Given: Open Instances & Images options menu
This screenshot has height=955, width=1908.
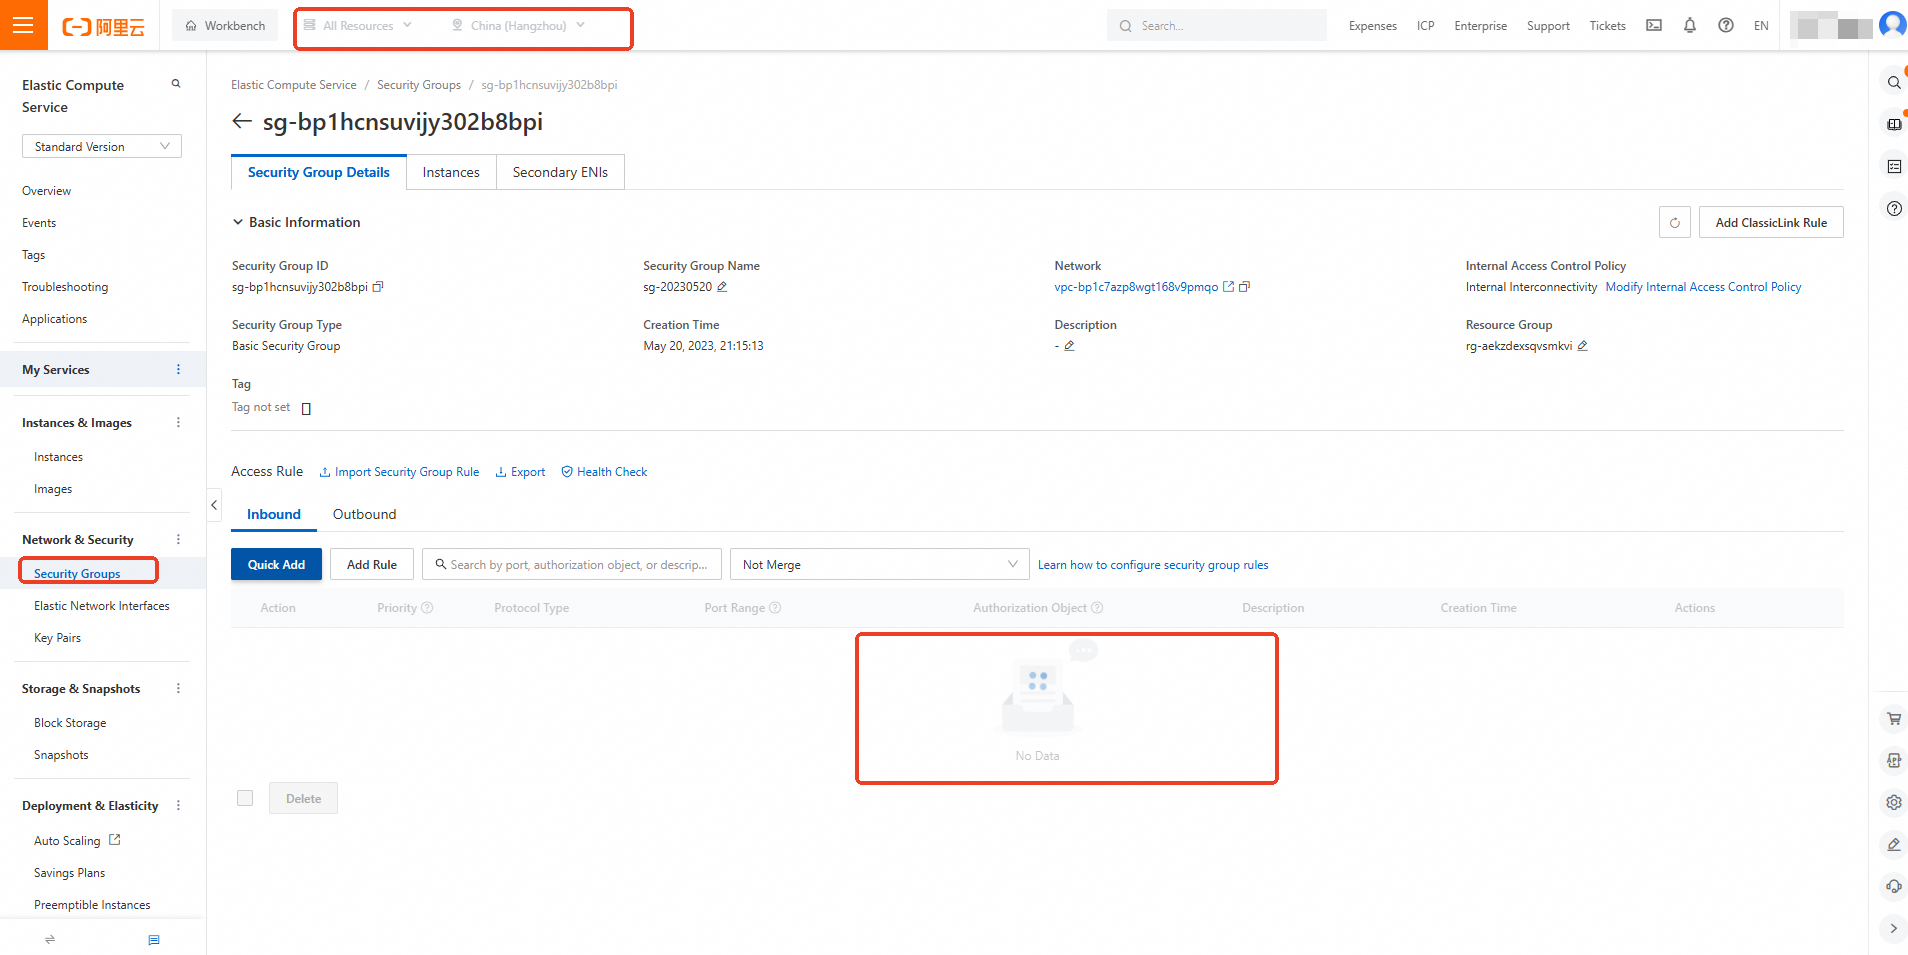Looking at the screenshot, I should click(179, 423).
